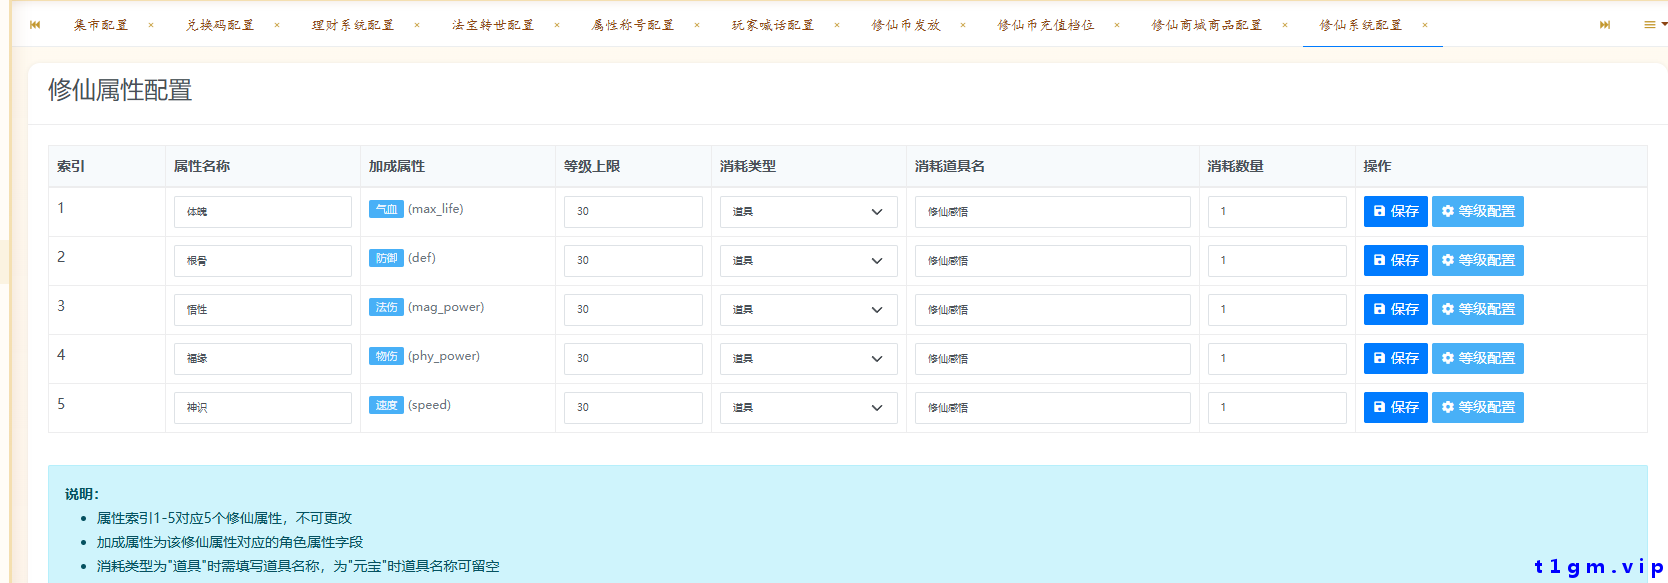This screenshot has width=1668, height=583.
Task: Save row 3 悟性 attribute
Action: coord(1396,309)
